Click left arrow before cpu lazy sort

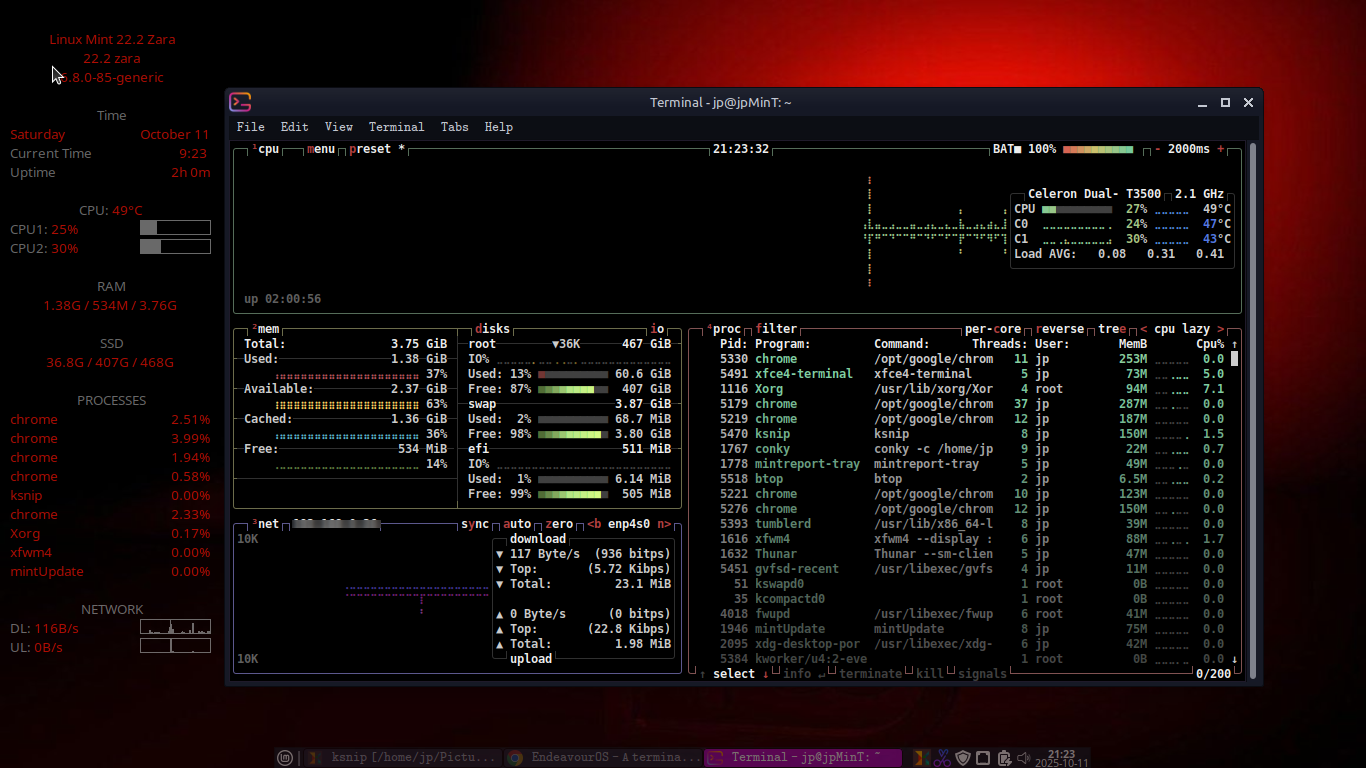[x=1143, y=329]
